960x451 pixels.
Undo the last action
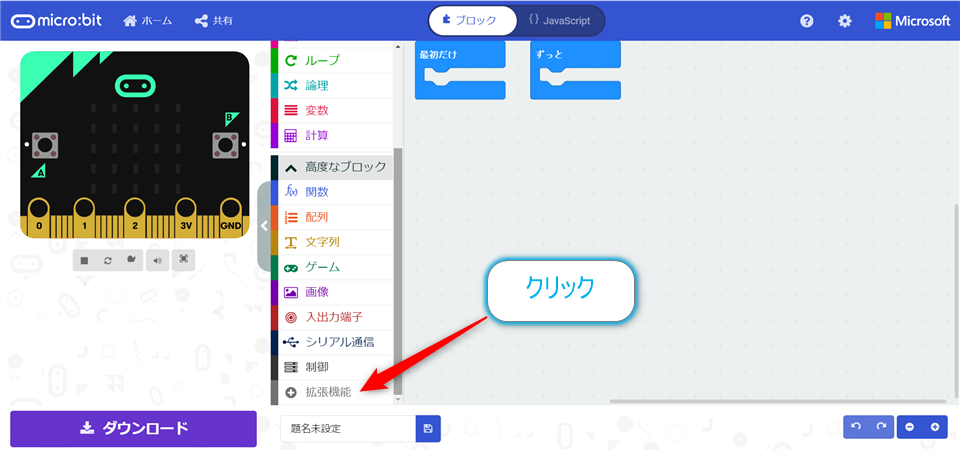coord(856,427)
